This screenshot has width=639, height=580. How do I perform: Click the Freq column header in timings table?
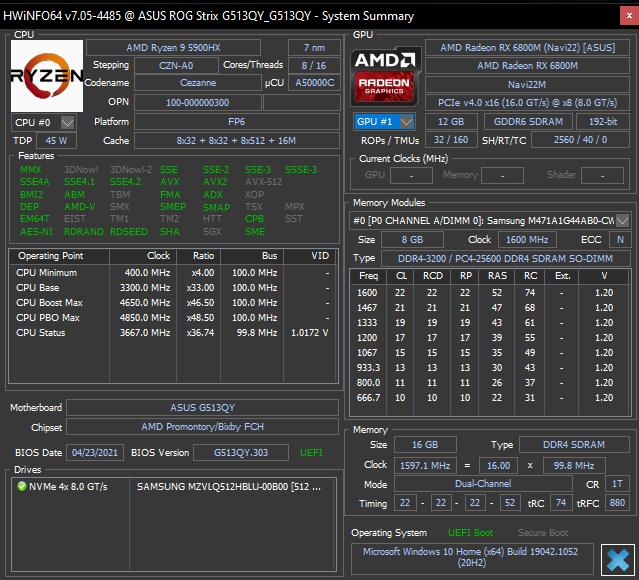tap(368, 276)
